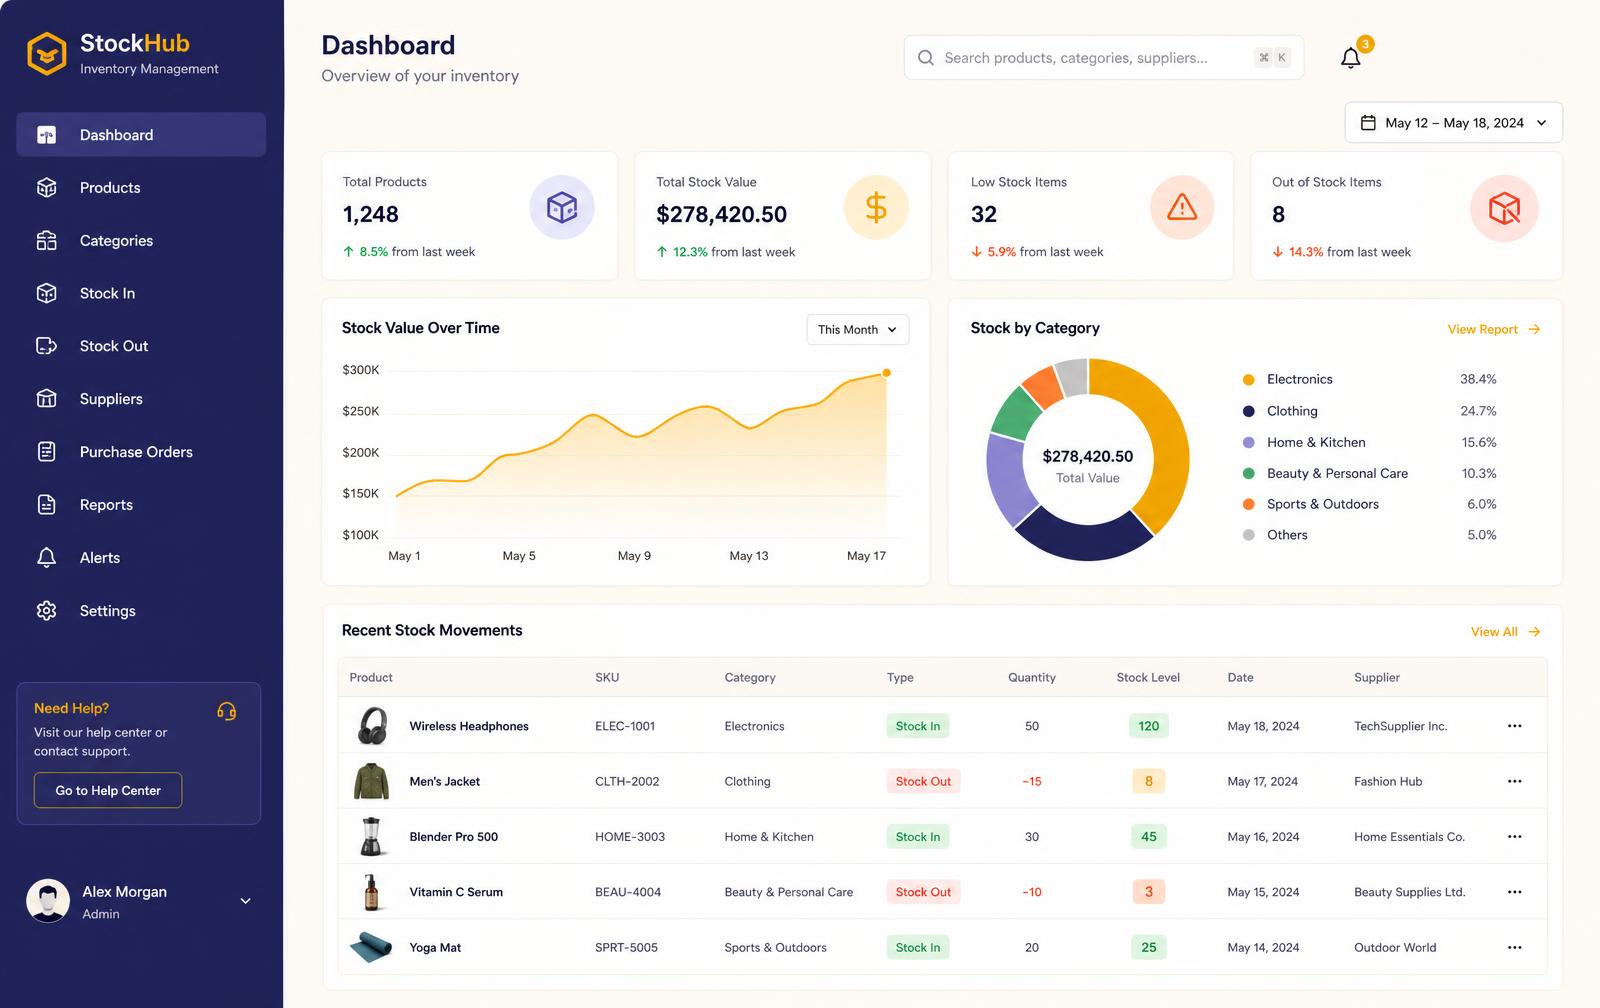
Task: Open the May 12 – May 18, 2024 date dropdown
Action: pos(1453,123)
